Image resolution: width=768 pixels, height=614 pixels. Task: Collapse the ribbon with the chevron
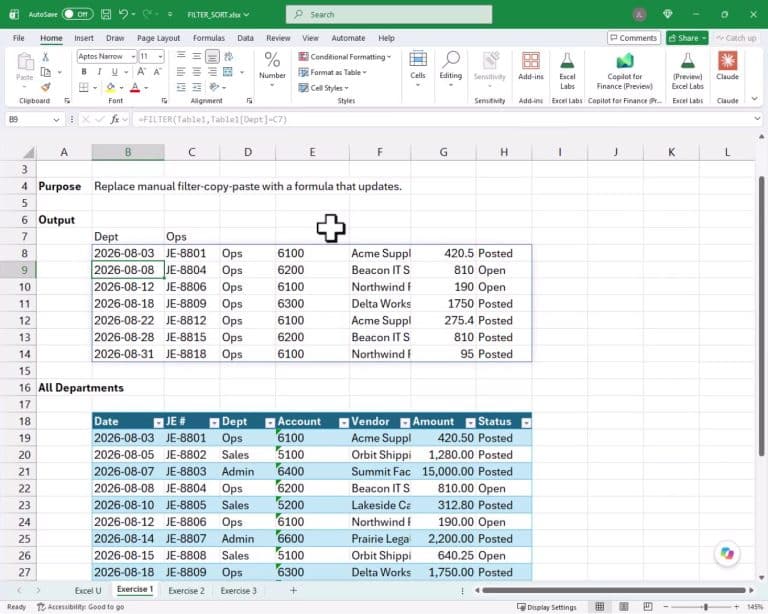tap(755, 99)
